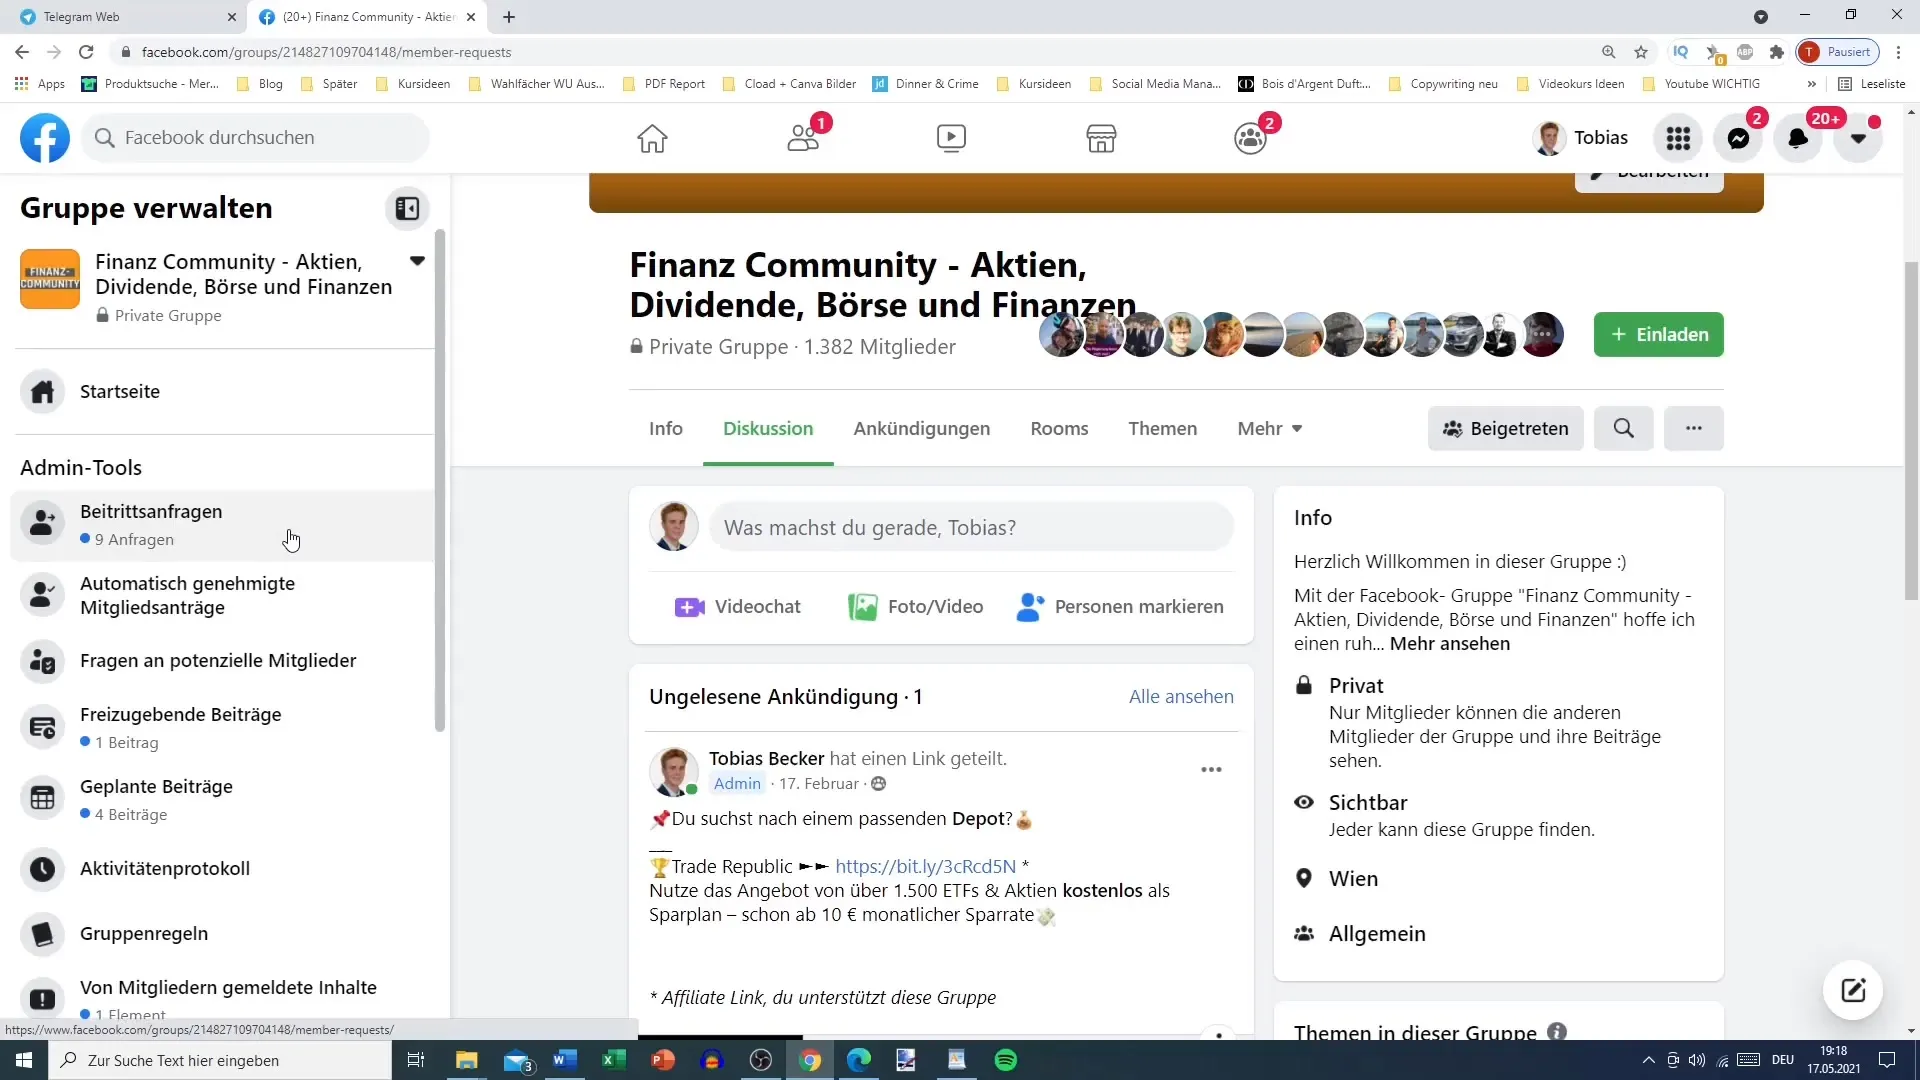Click the green Einladen button
Screen dimensions: 1920x1080
pyautogui.click(x=1658, y=334)
